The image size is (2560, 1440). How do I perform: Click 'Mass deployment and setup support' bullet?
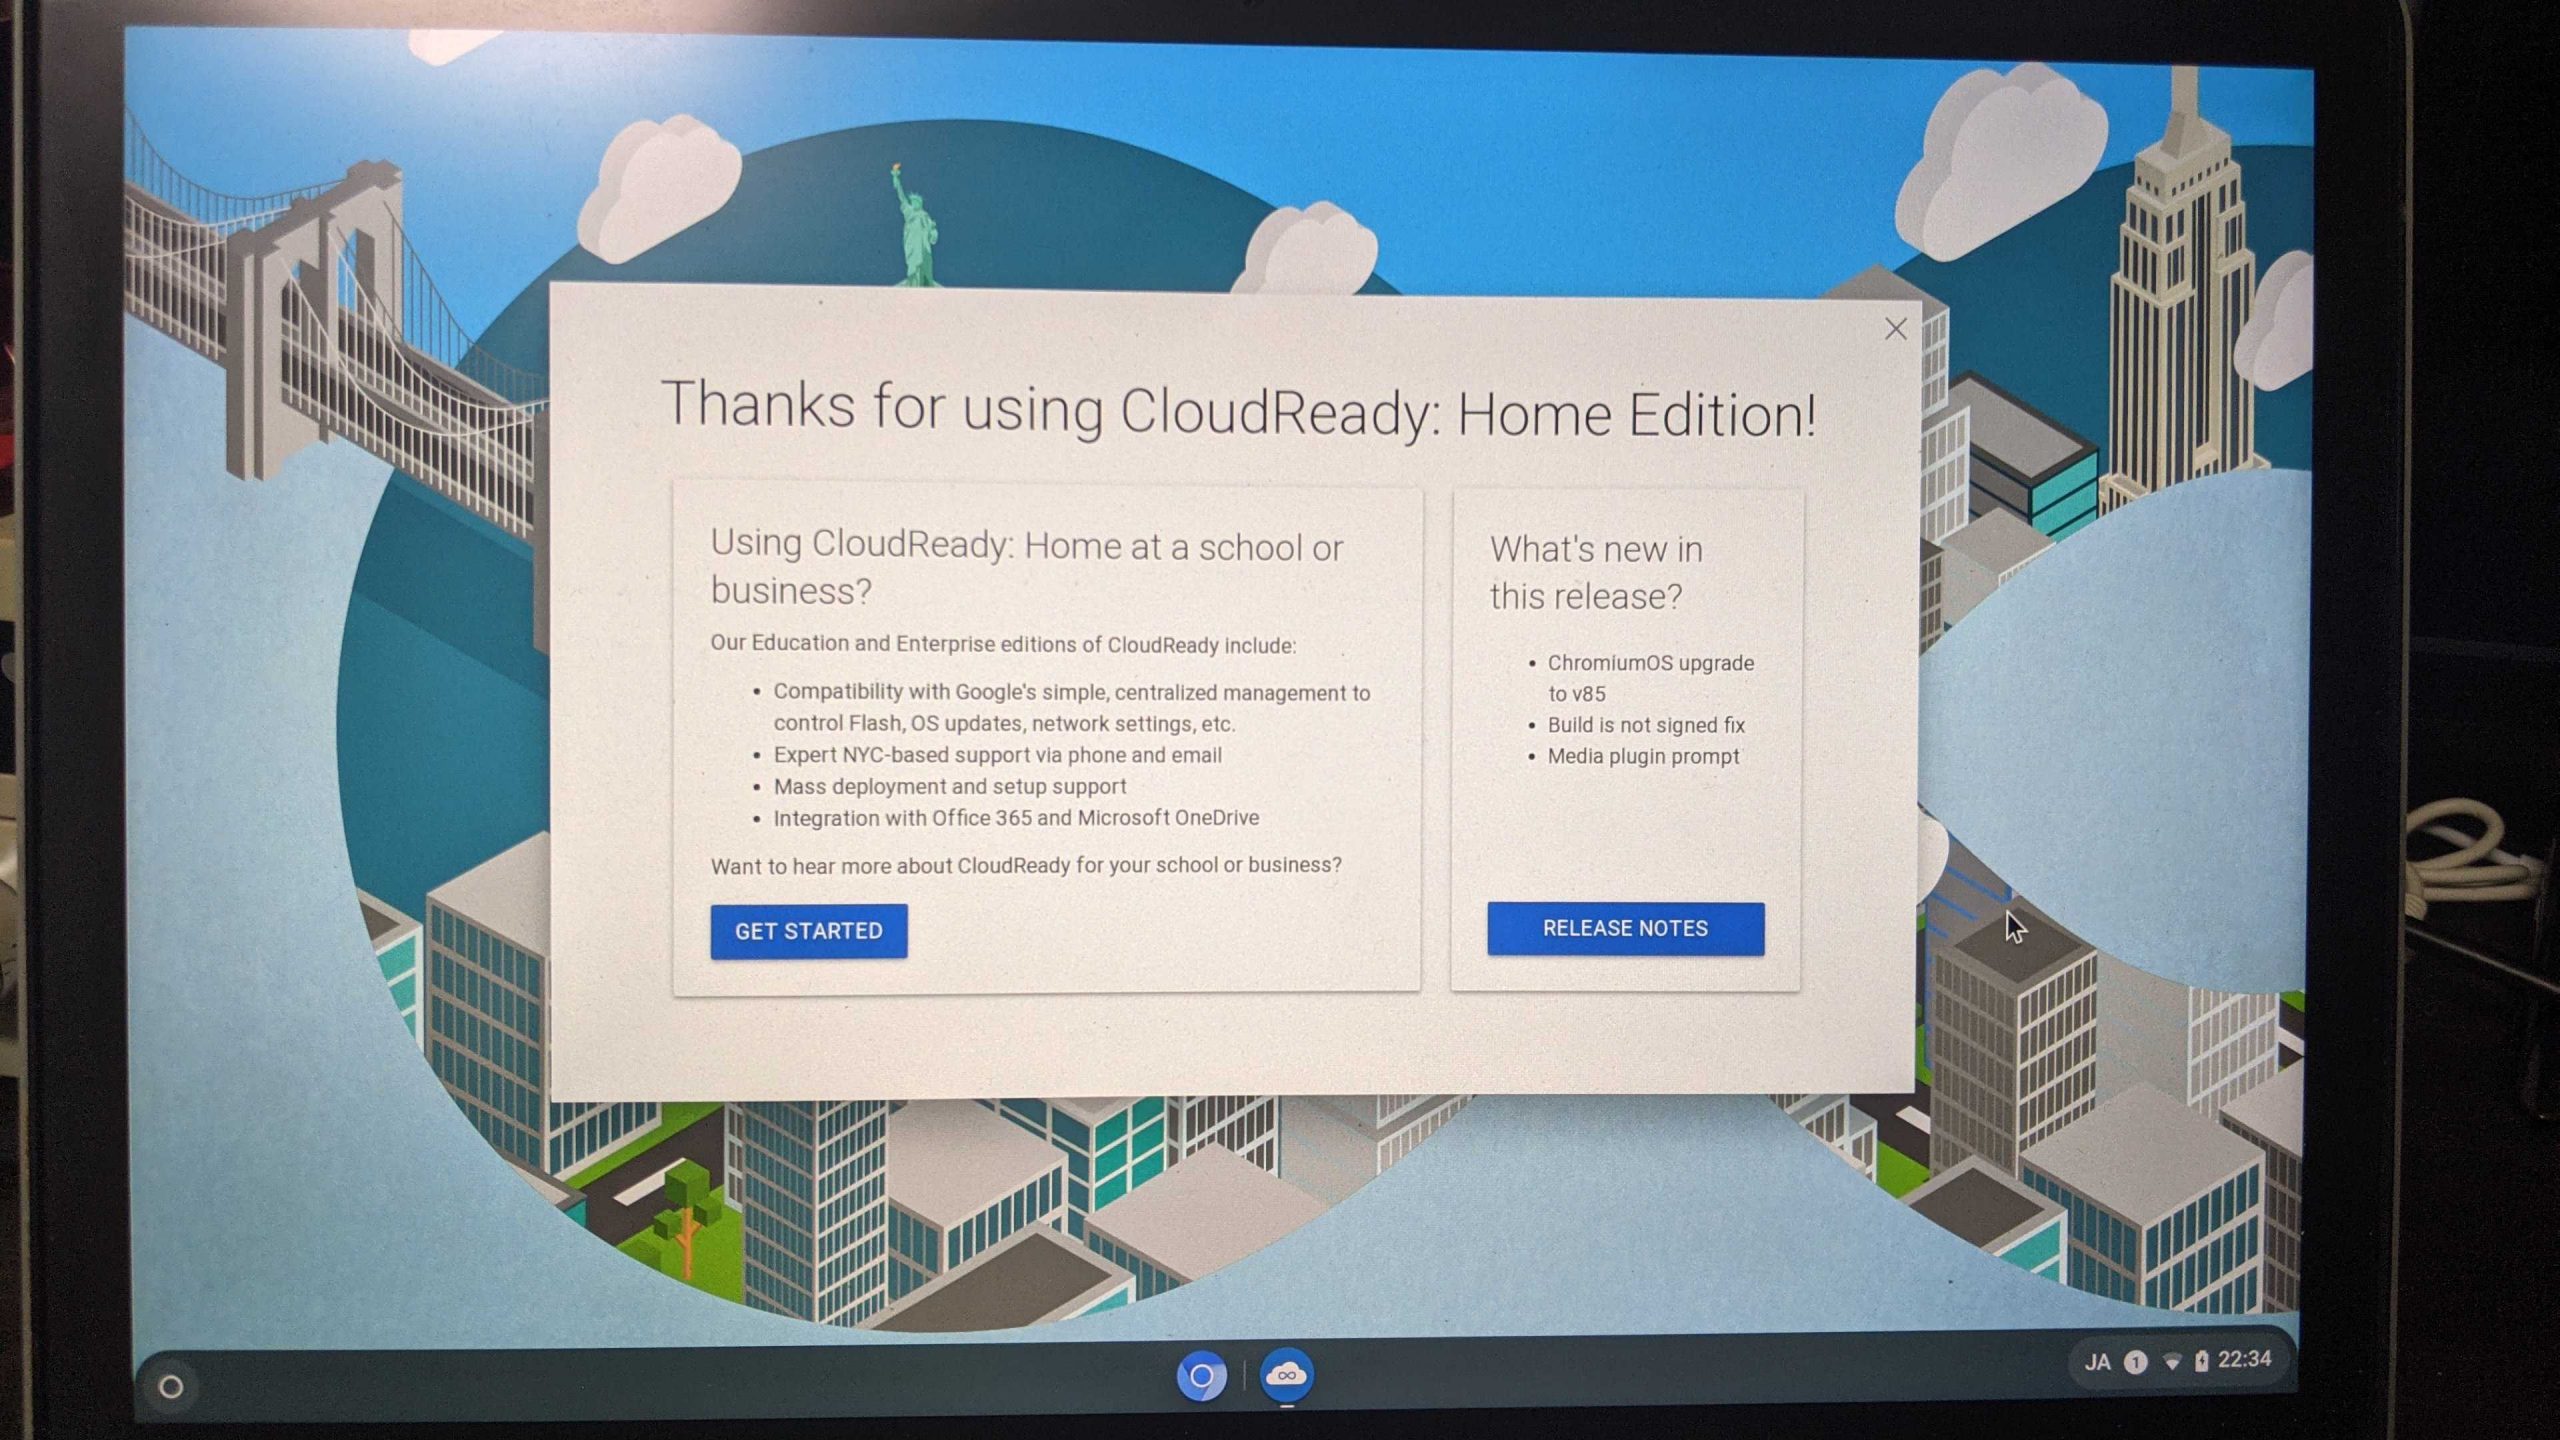(x=949, y=786)
